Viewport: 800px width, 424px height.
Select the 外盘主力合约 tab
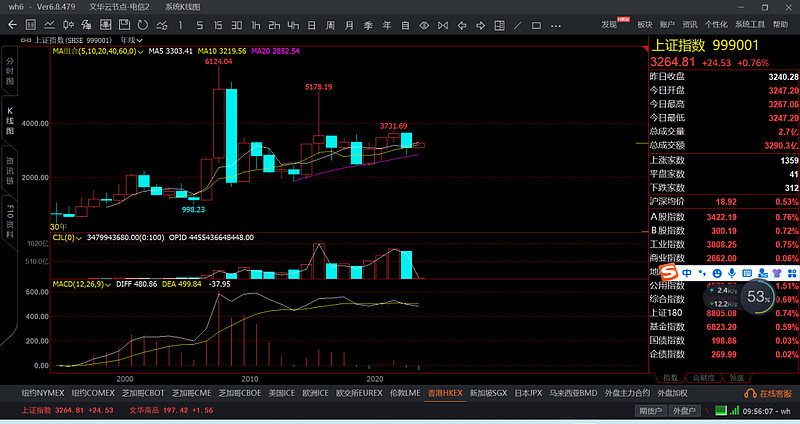pyautogui.click(x=627, y=393)
